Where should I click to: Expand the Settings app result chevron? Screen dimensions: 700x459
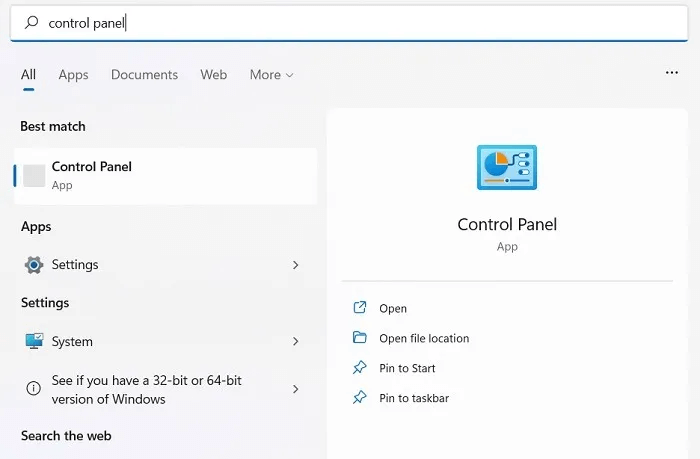pyautogui.click(x=296, y=265)
